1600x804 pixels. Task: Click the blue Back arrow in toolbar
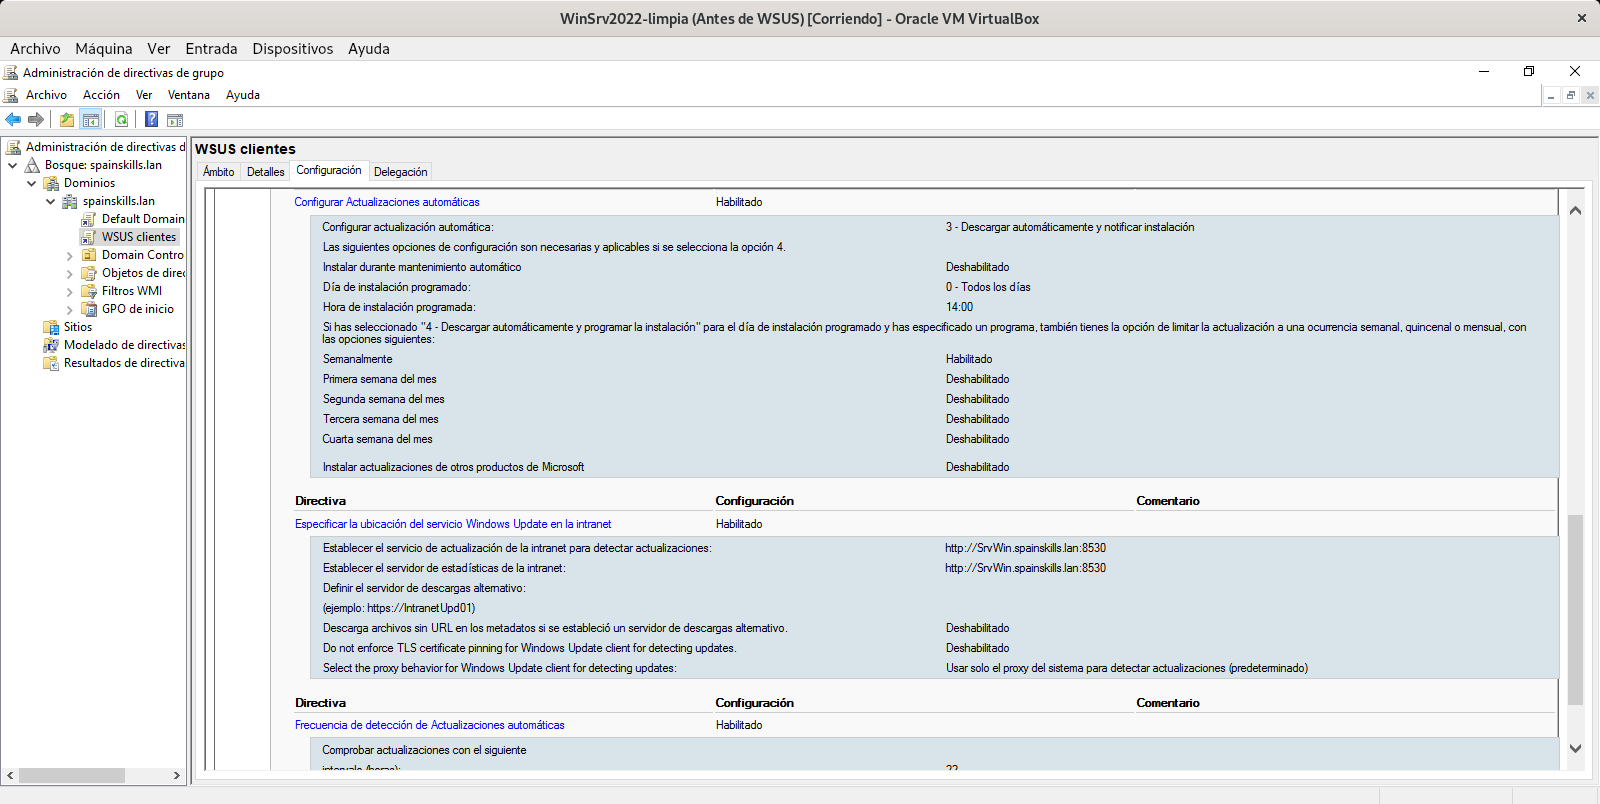pos(13,120)
